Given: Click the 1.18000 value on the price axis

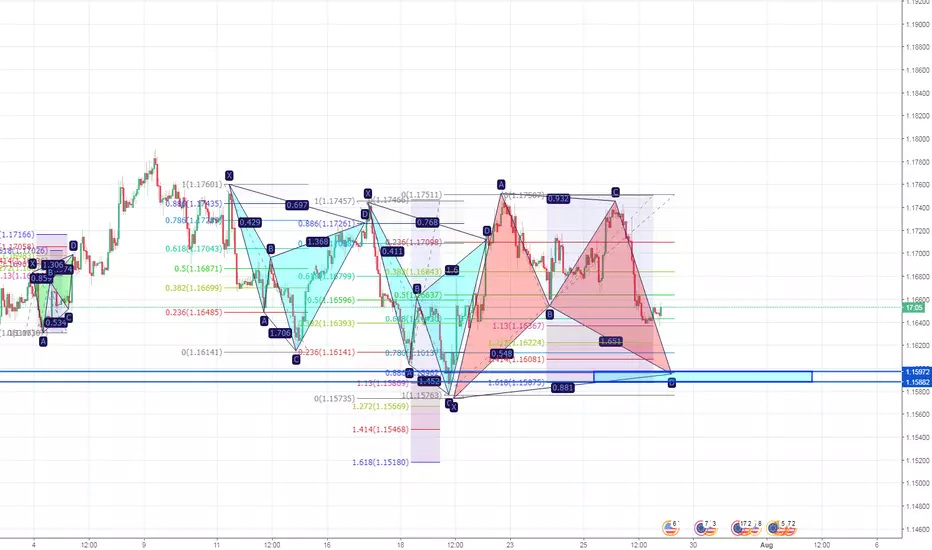Looking at the screenshot, I should click(x=918, y=139).
